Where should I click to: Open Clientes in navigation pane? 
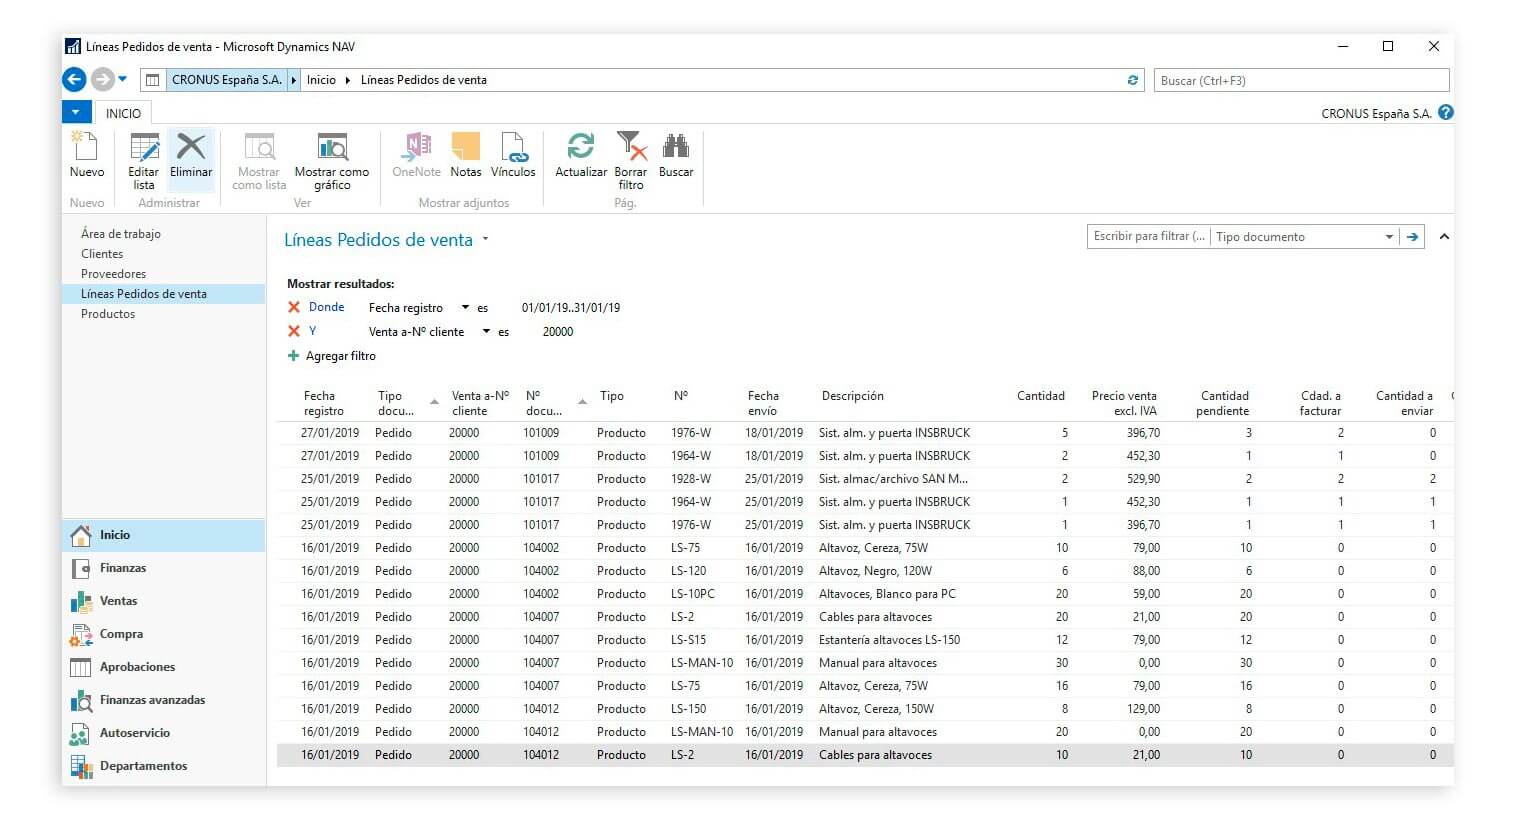coord(102,254)
